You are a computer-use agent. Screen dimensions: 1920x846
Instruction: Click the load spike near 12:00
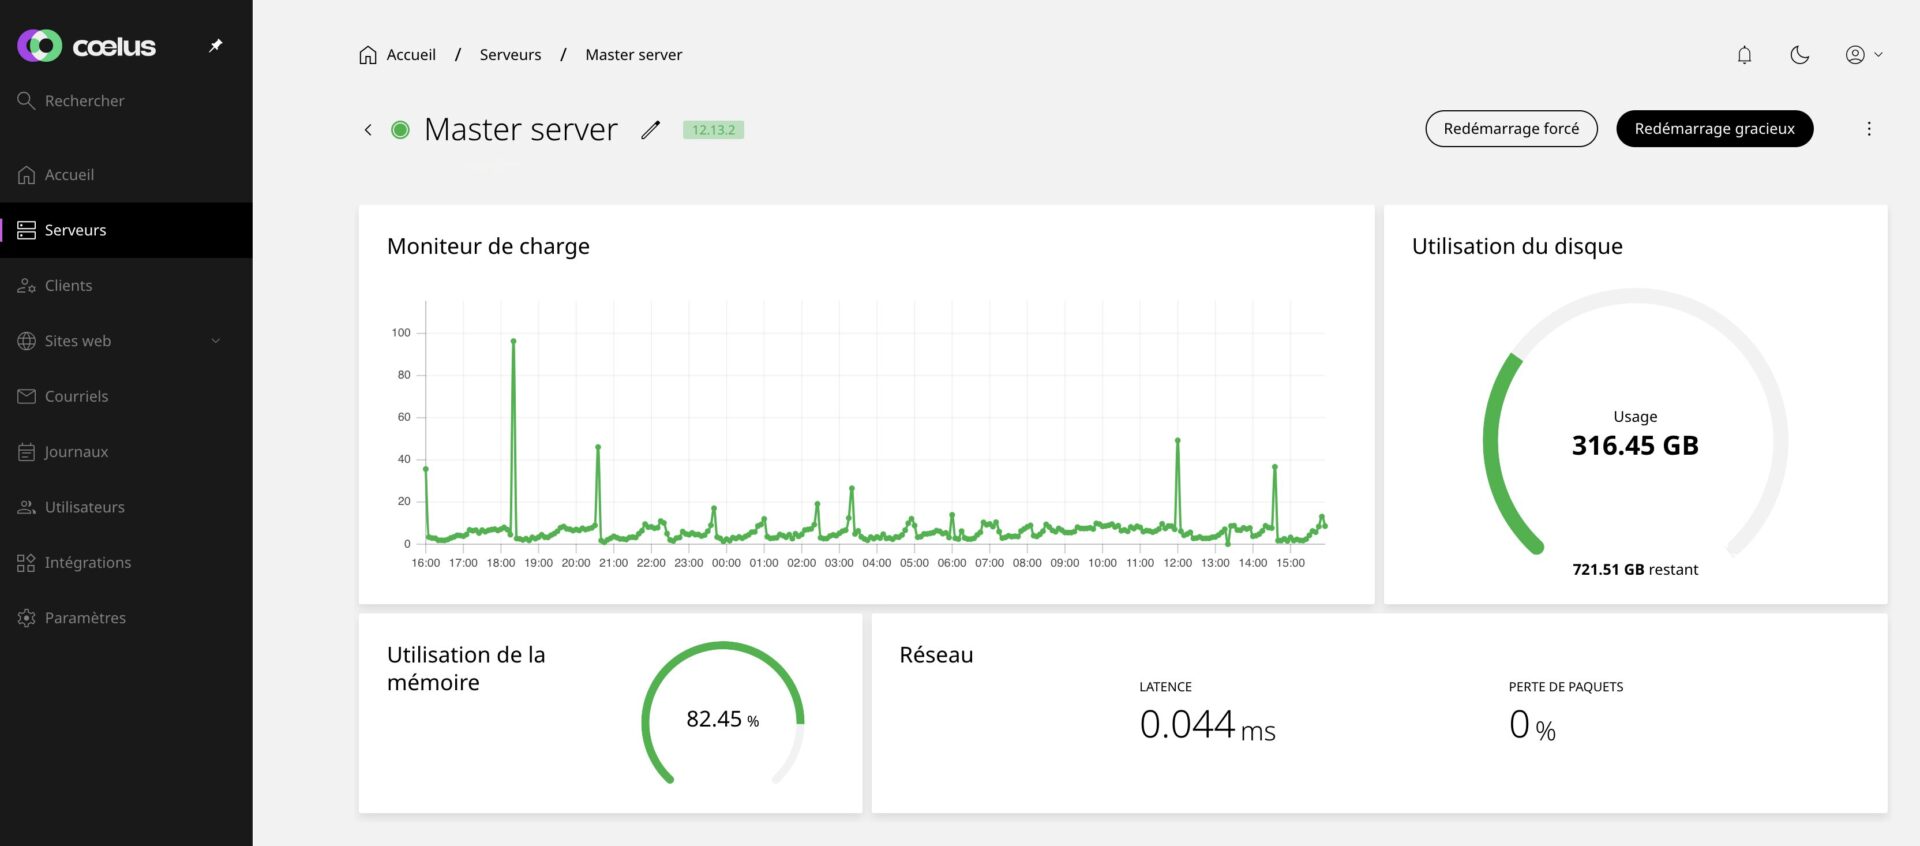tap(1177, 440)
